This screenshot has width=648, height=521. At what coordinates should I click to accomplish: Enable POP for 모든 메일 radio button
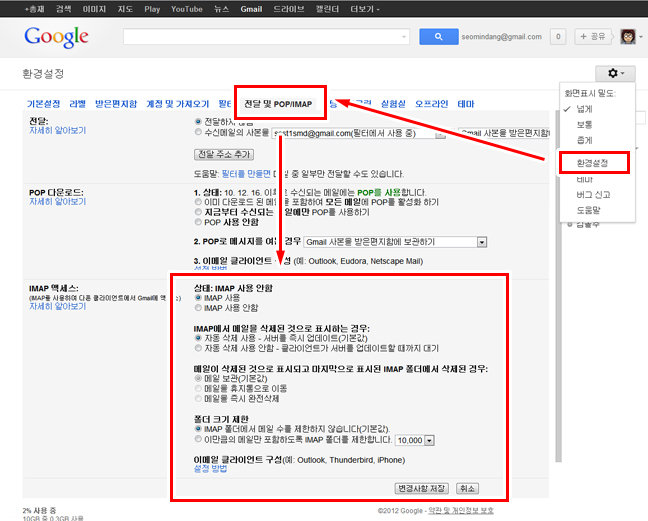(x=198, y=202)
